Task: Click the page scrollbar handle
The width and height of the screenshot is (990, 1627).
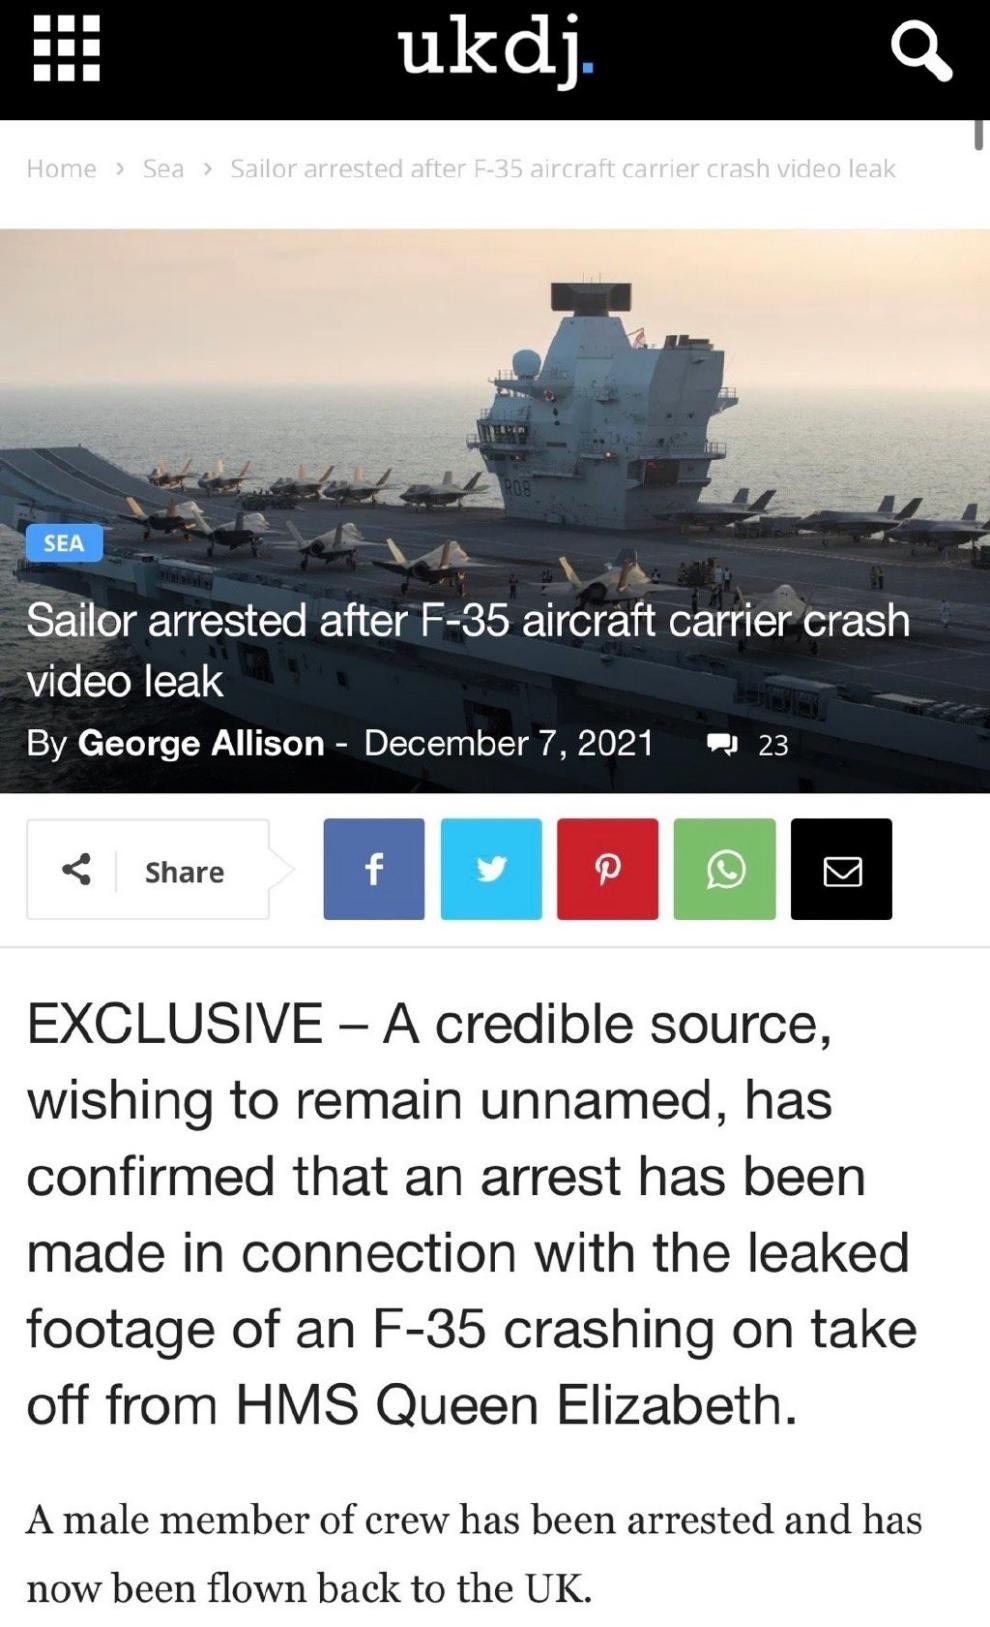Action: pos(979,135)
